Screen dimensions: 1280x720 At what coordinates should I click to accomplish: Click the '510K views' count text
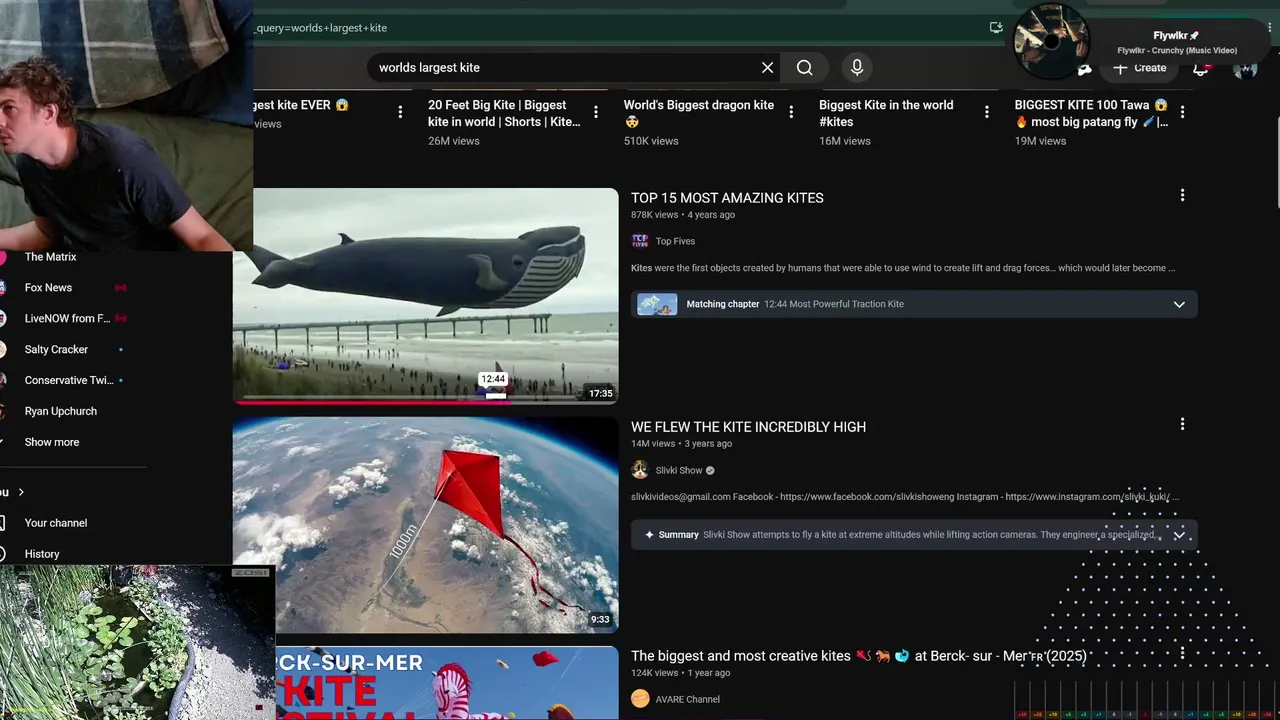point(651,141)
